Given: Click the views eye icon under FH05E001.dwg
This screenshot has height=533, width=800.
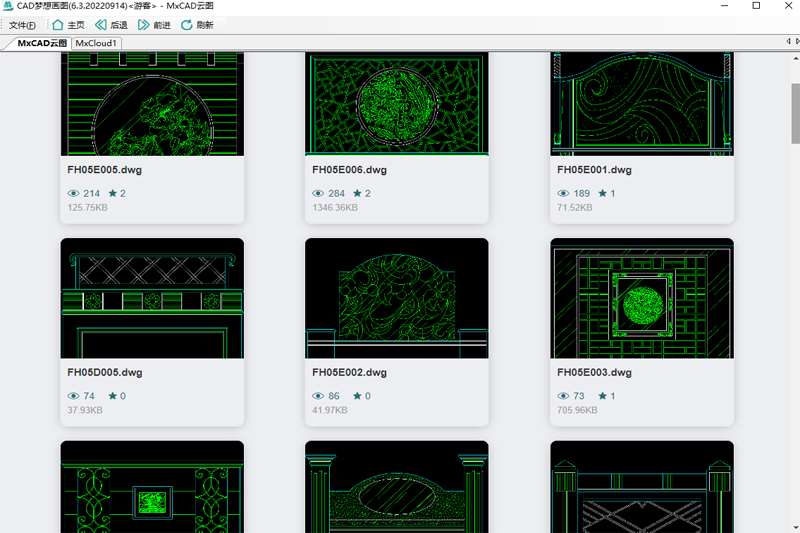Looking at the screenshot, I should [563, 193].
